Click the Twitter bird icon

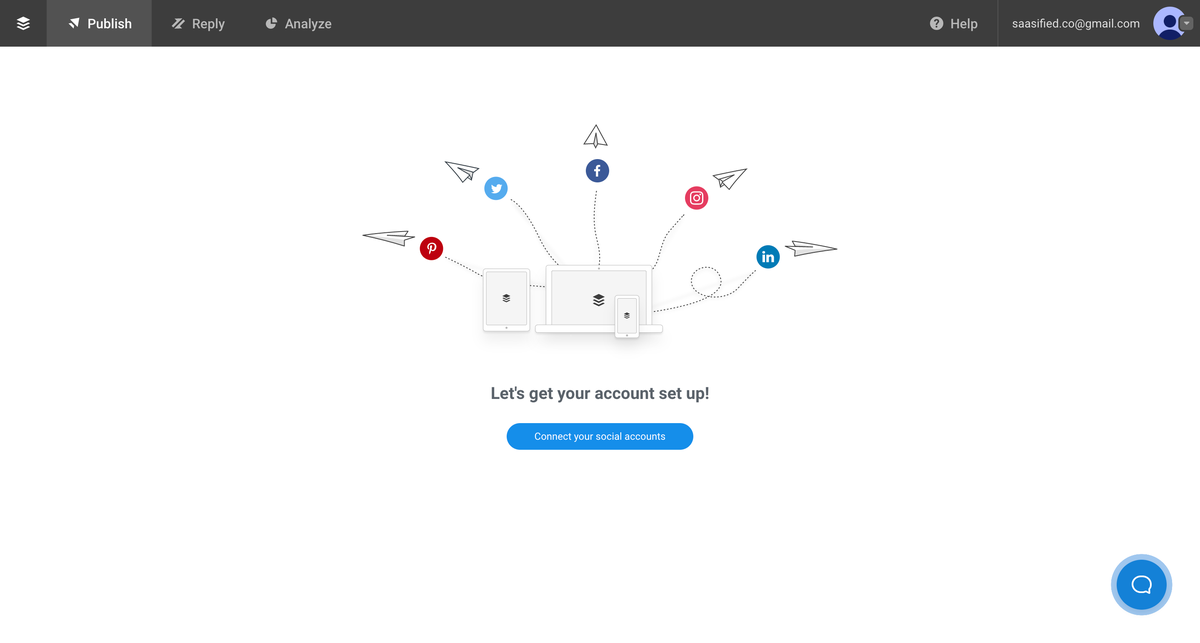click(496, 188)
